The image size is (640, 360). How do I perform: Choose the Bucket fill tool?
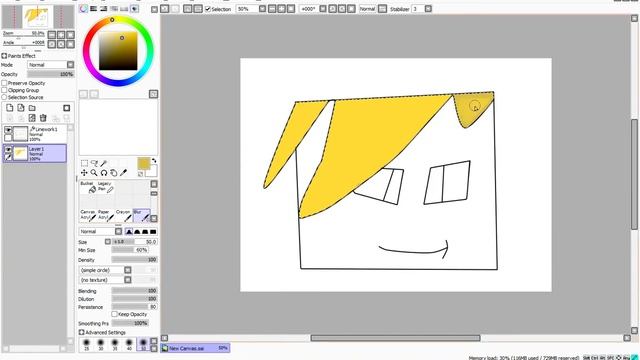tap(88, 187)
